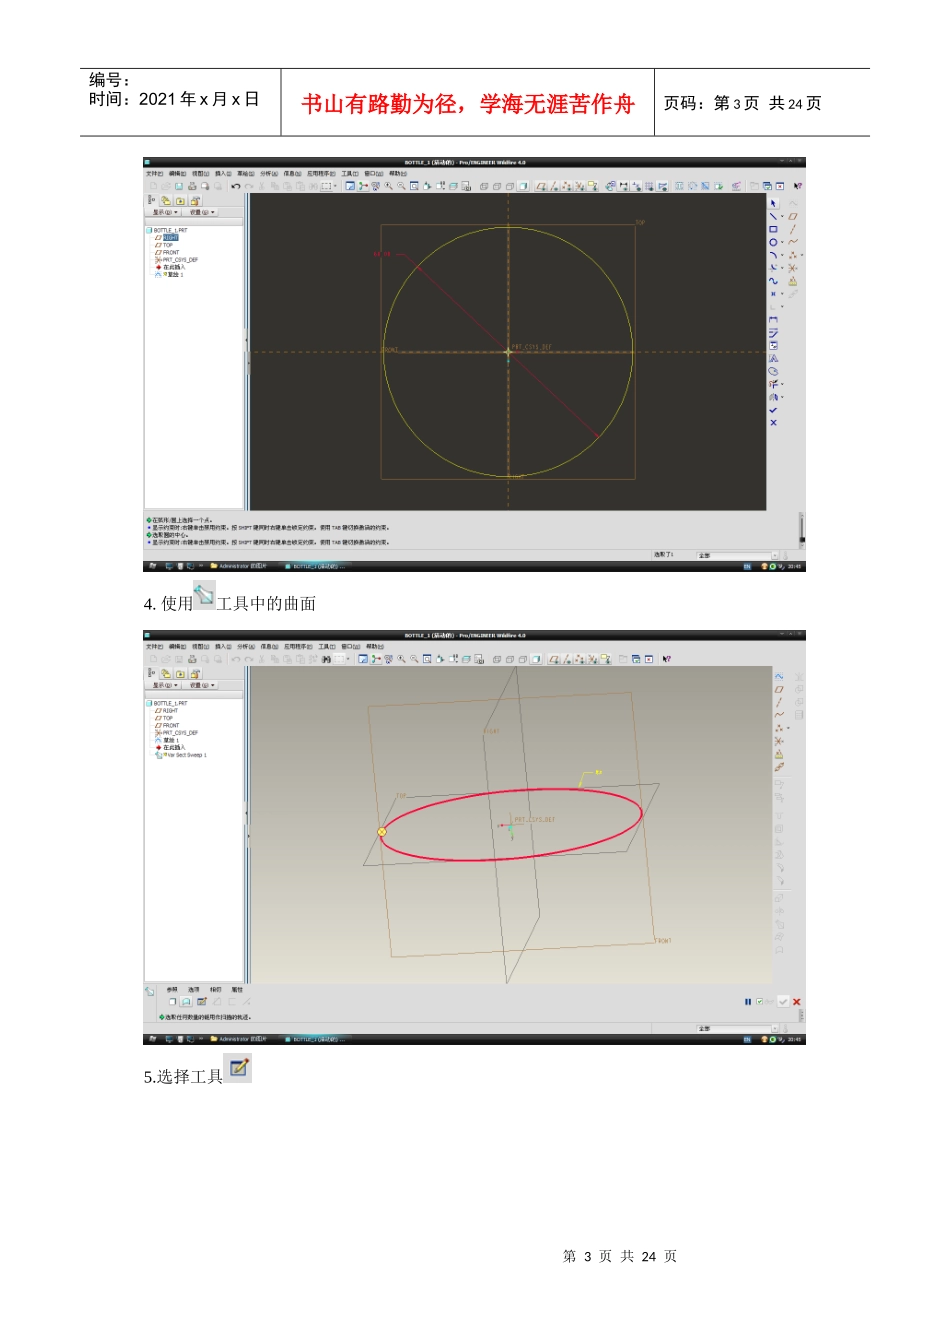Click the datum axis tool in lower right toolbar
The height and width of the screenshot is (1344, 950).
779,702
